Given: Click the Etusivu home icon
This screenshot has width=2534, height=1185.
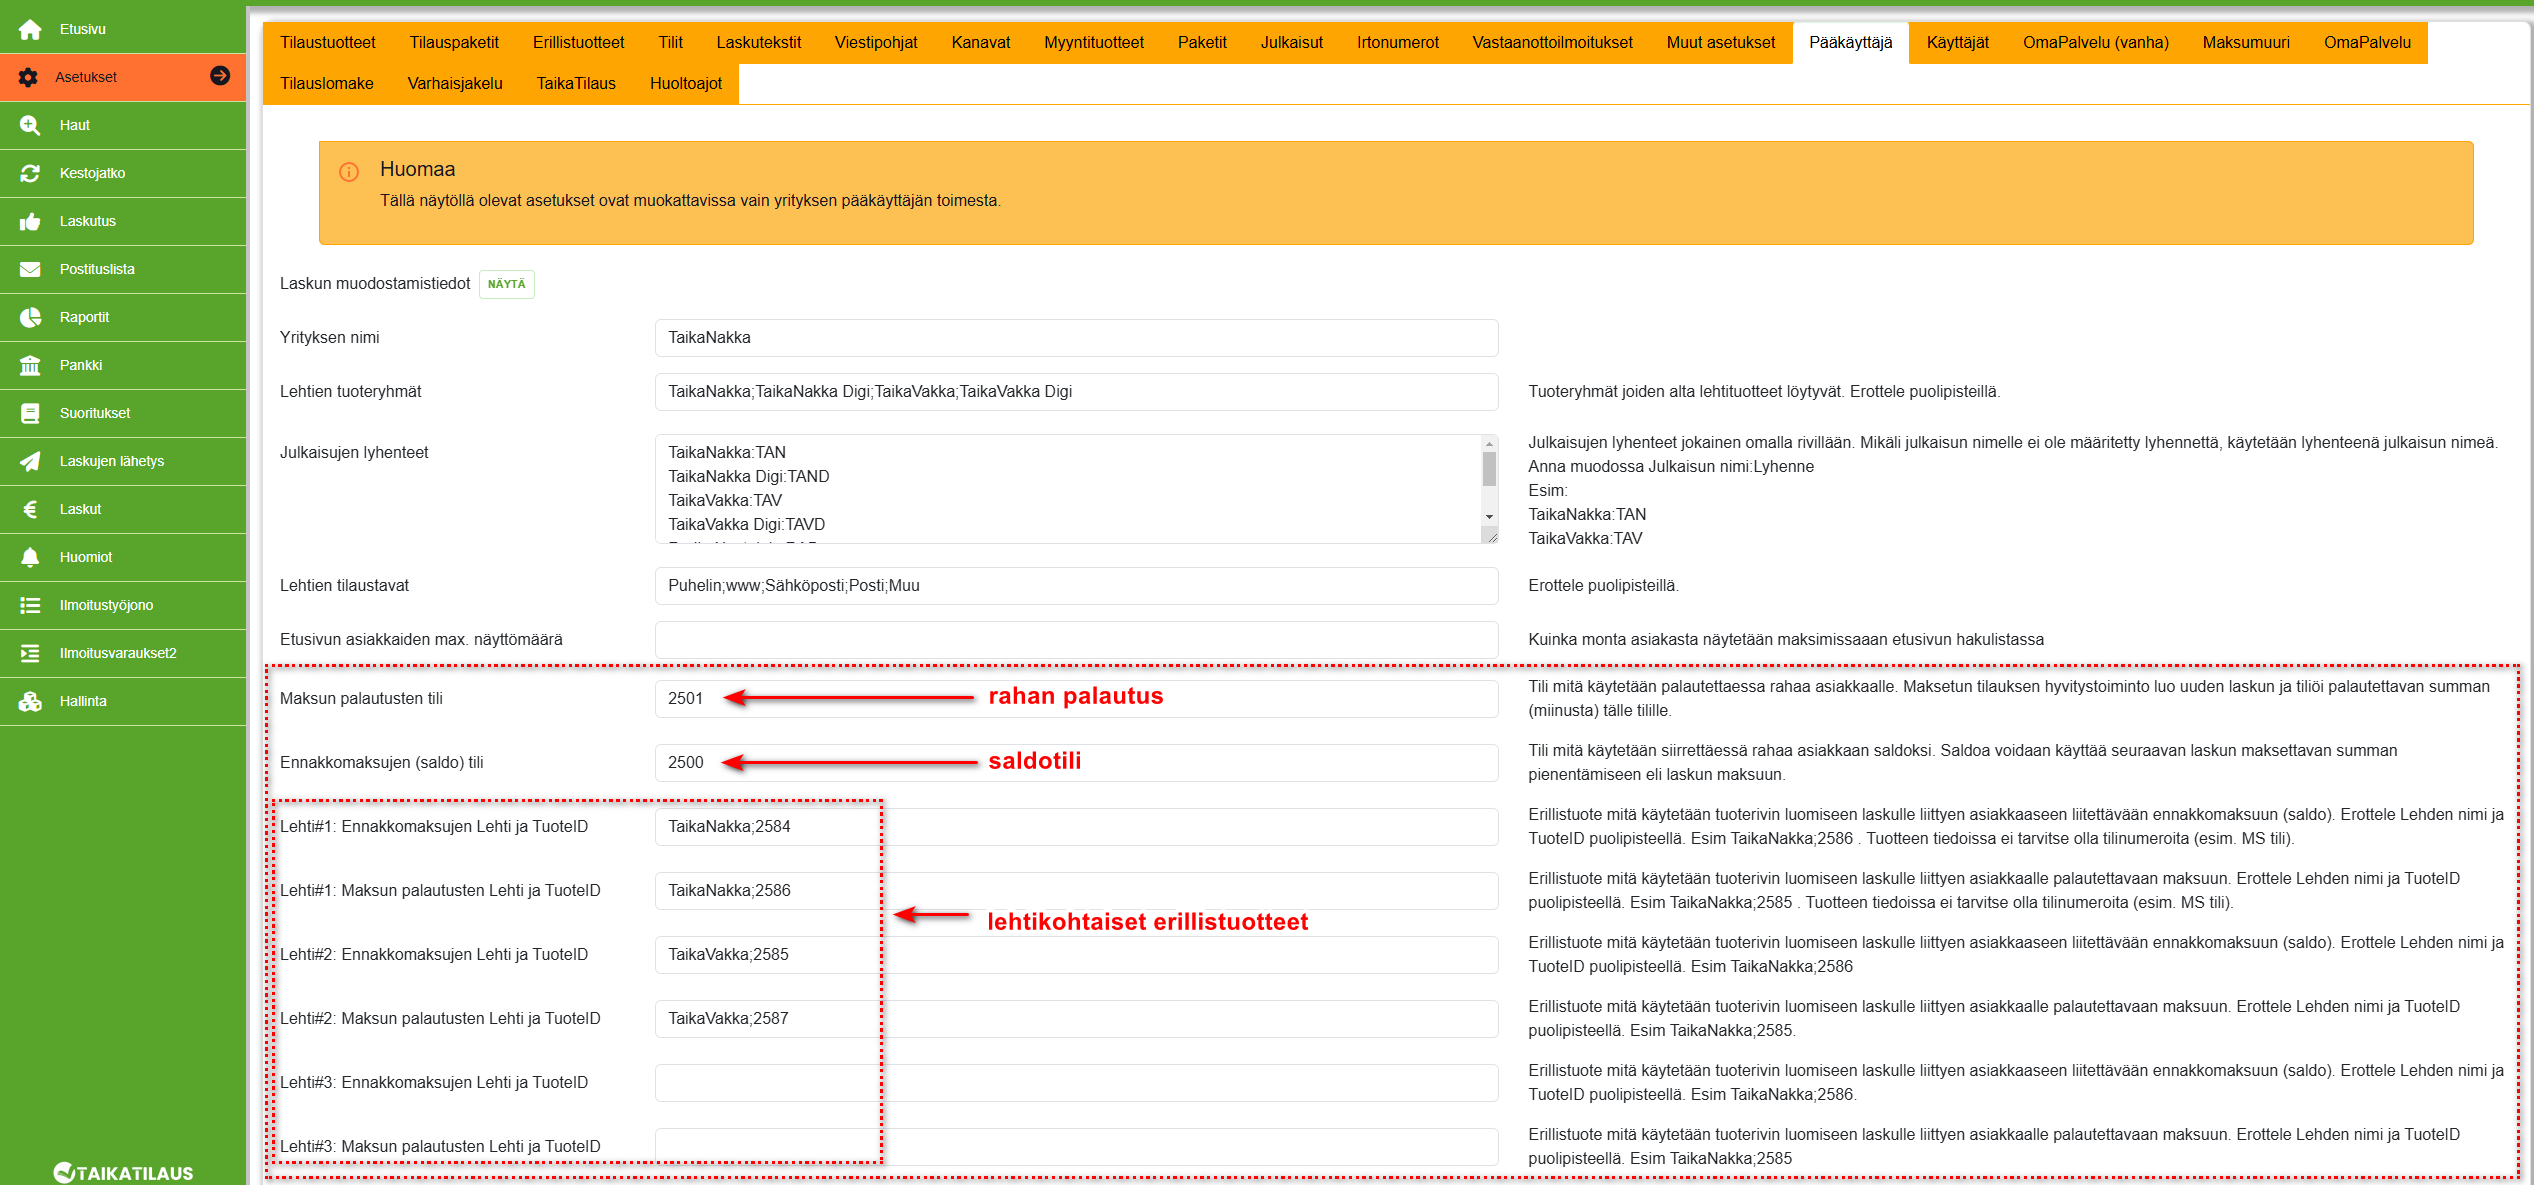Looking at the screenshot, I should (x=30, y=29).
